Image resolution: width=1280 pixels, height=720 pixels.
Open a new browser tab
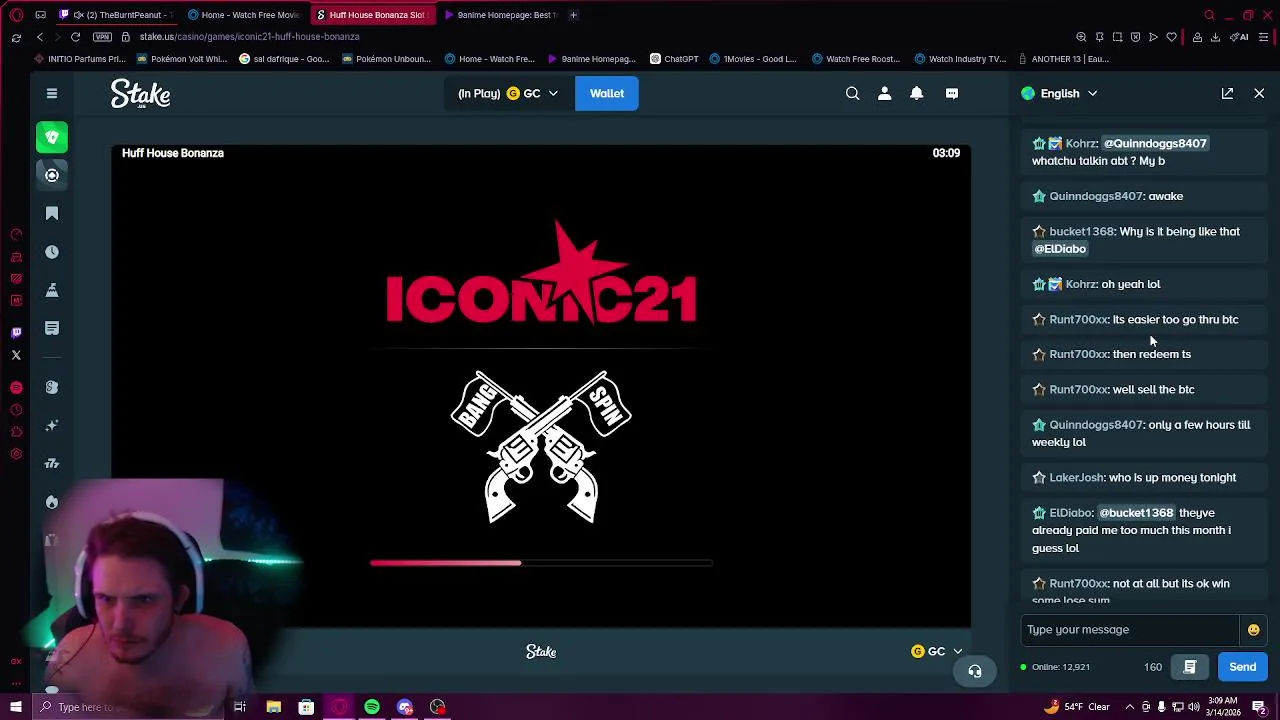(x=574, y=15)
